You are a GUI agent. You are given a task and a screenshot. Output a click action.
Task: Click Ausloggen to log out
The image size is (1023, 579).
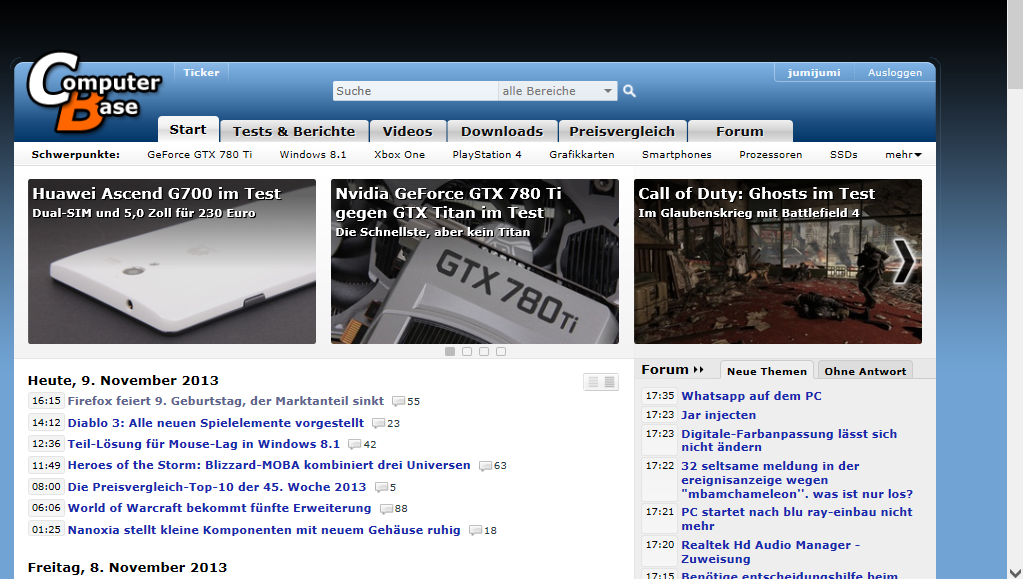click(894, 72)
